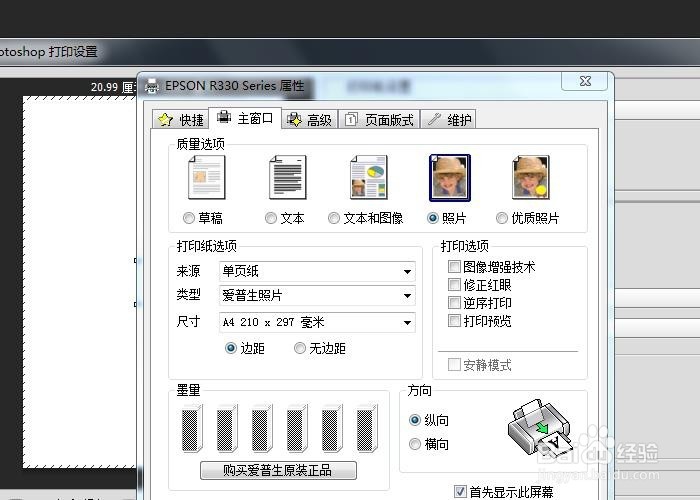Enable the 打印预览 checkbox

[x=454, y=321]
